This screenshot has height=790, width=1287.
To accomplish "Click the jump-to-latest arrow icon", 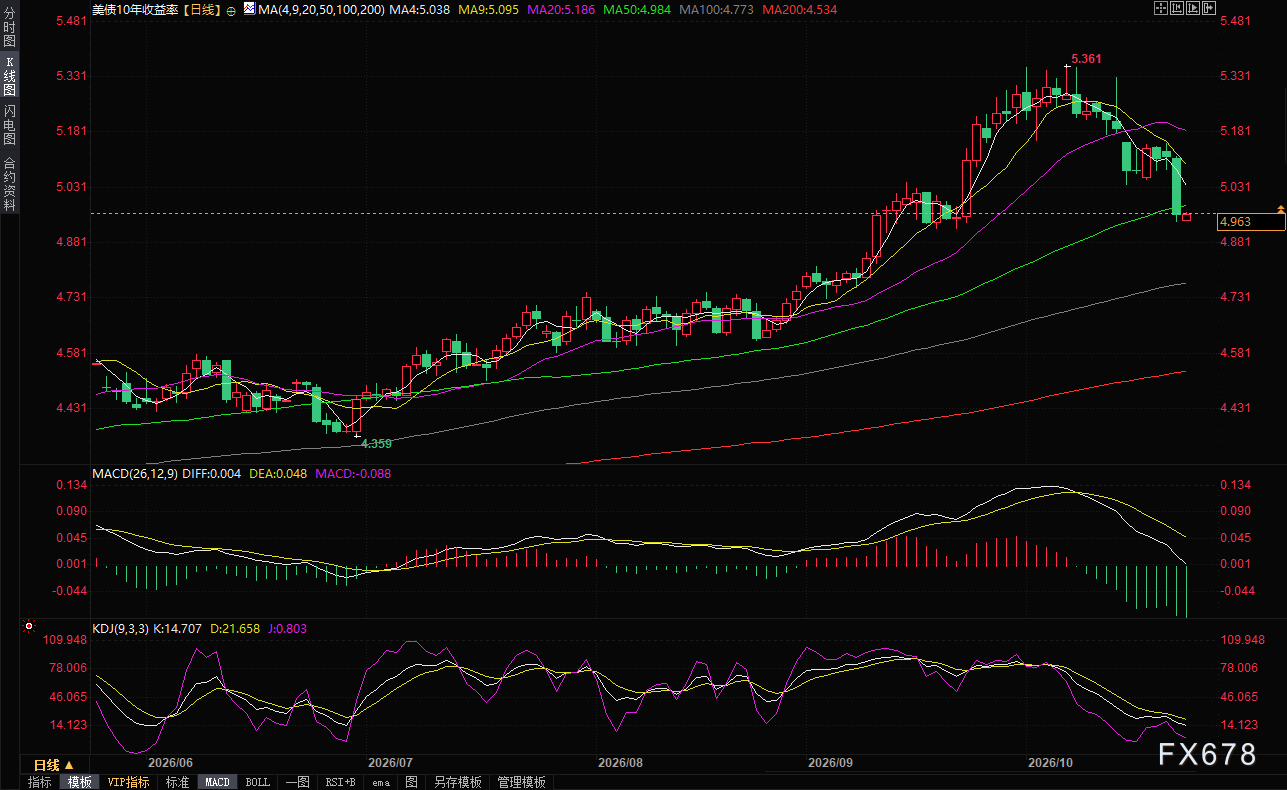I will 1209,8.
